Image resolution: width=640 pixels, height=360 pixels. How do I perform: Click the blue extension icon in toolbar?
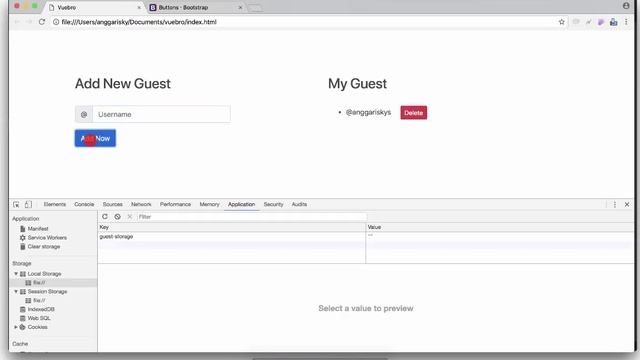[613, 22]
